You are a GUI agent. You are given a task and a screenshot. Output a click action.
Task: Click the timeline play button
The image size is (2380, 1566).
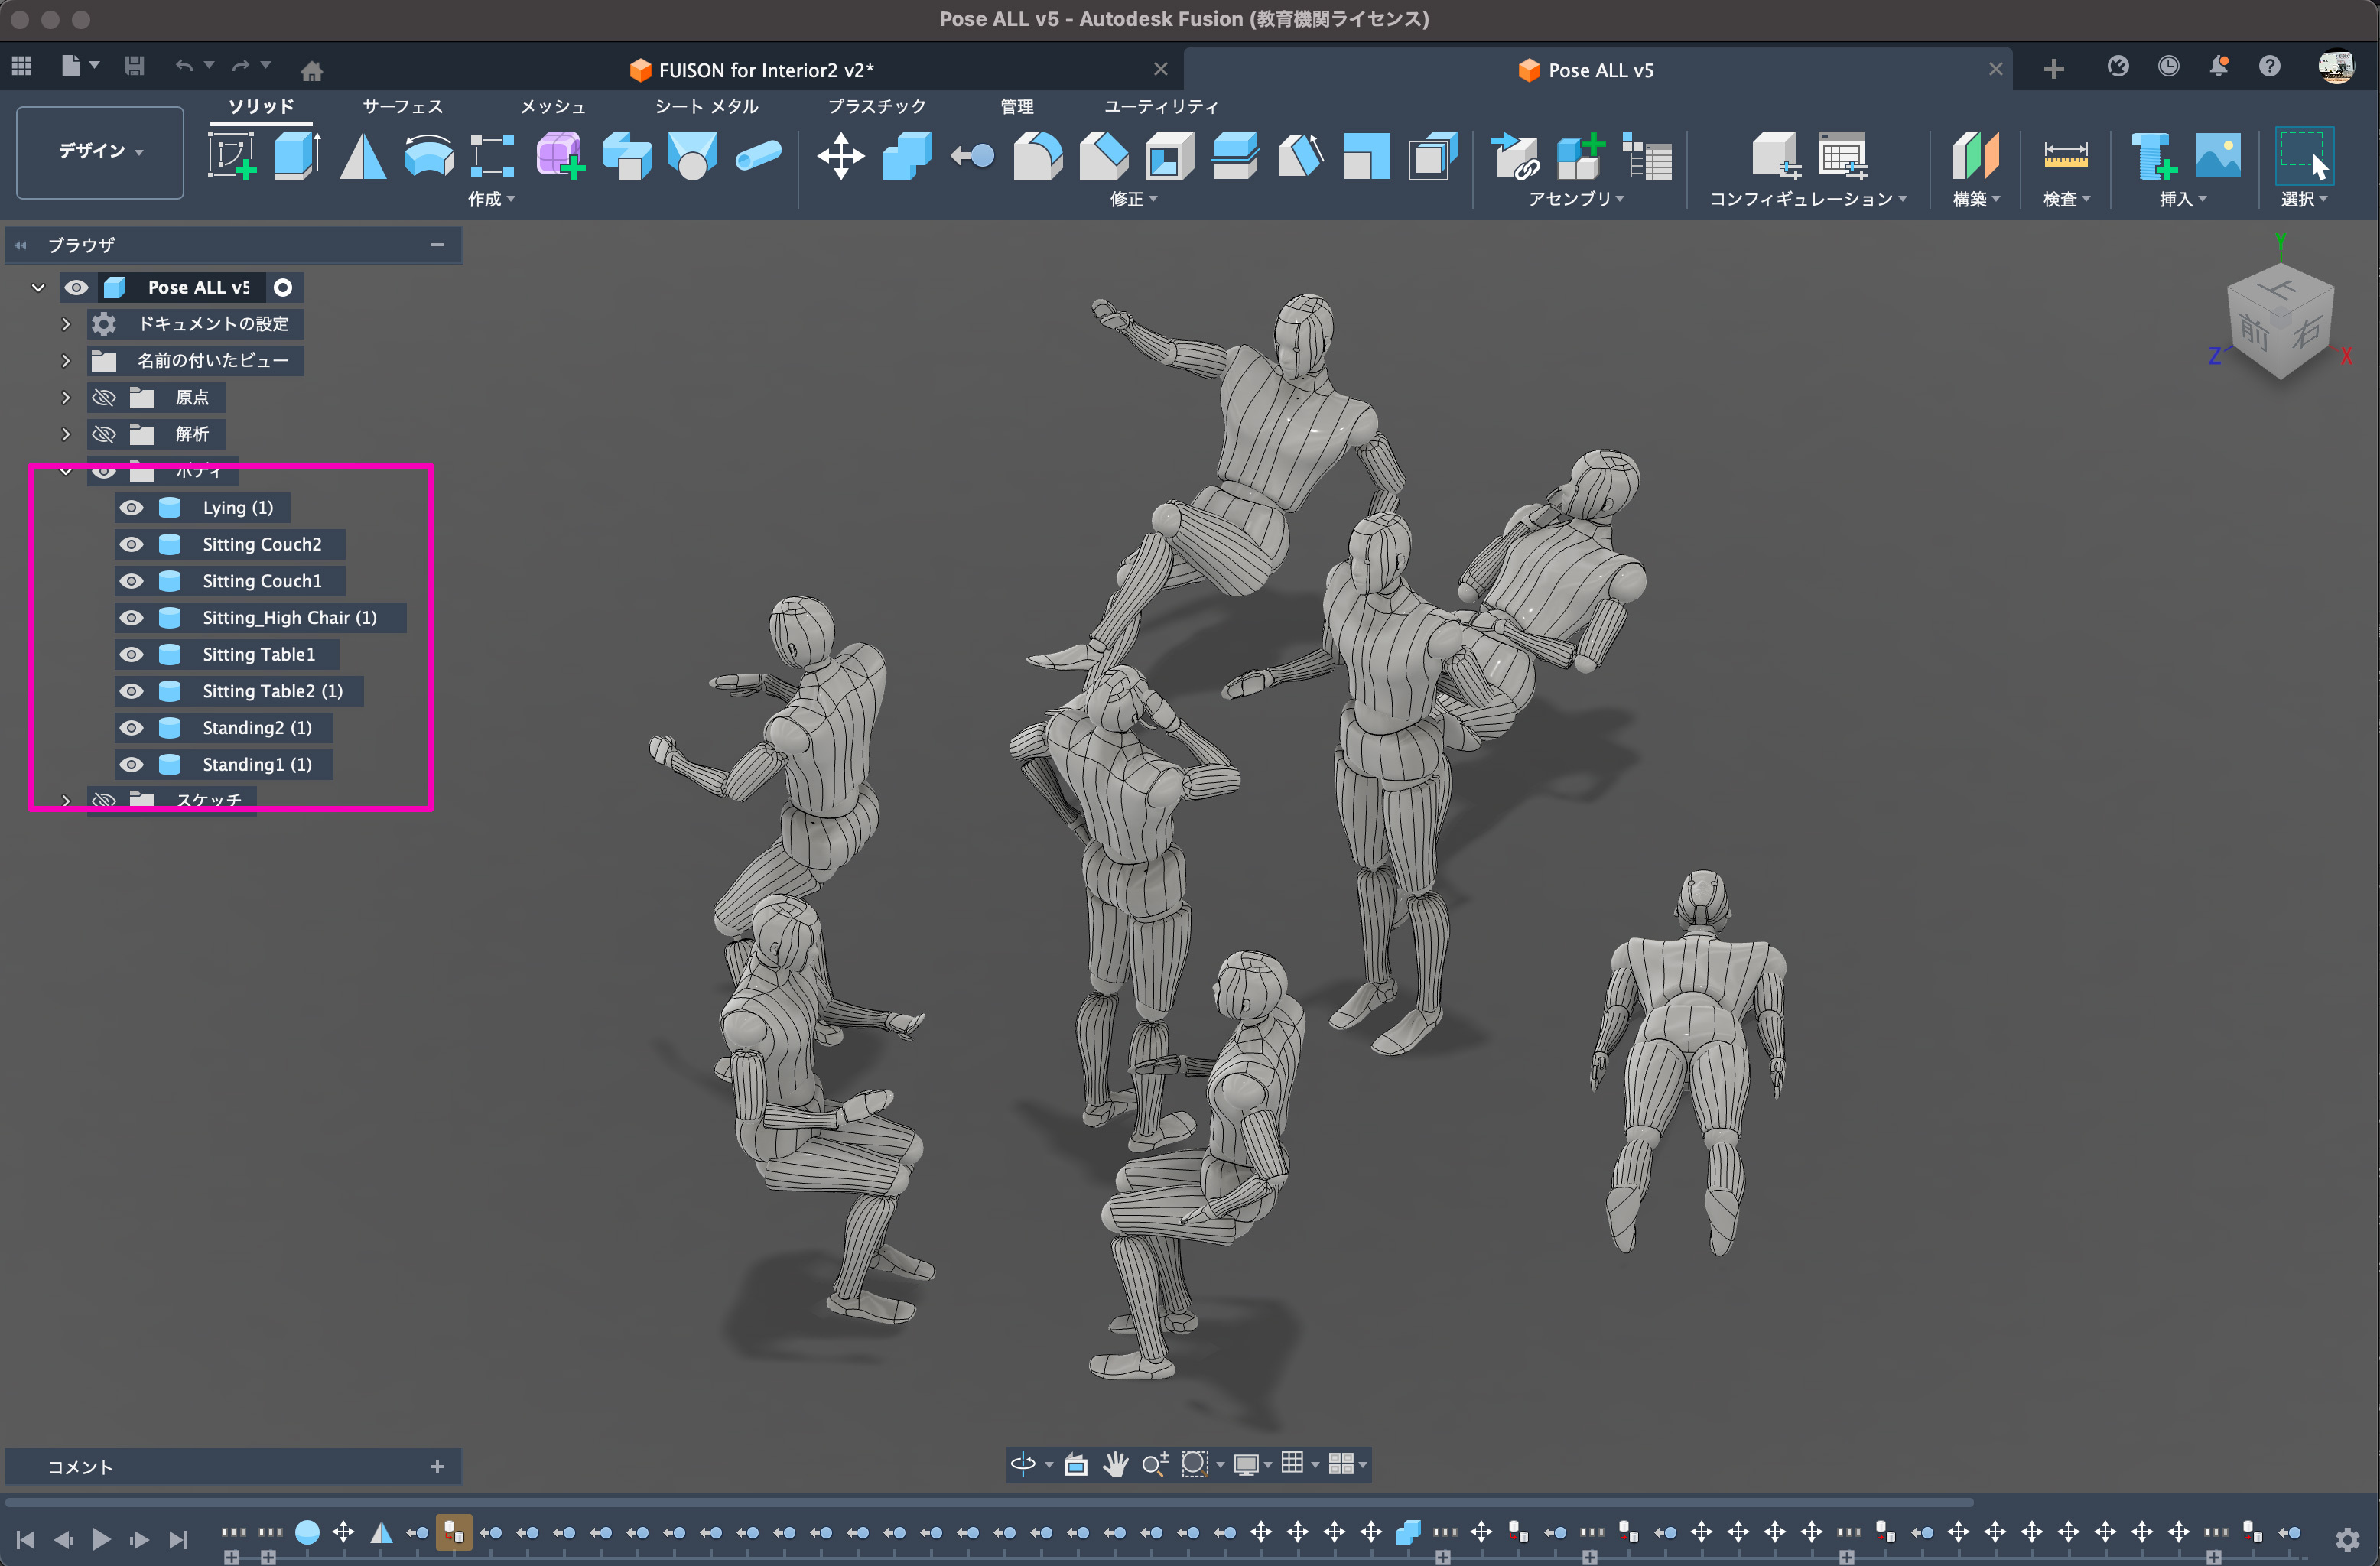tap(101, 1540)
